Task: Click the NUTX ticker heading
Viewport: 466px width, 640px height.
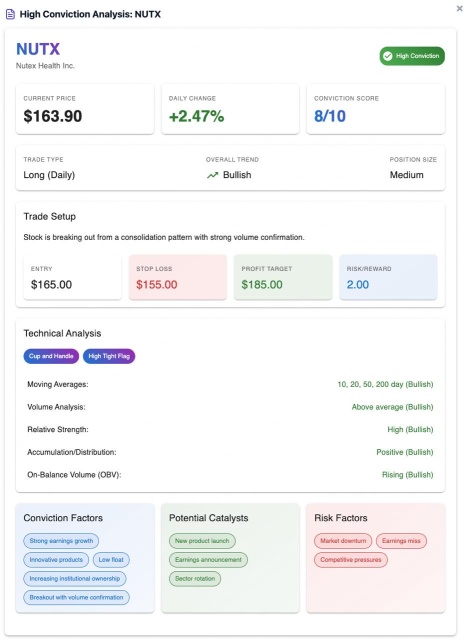Action: click(38, 49)
